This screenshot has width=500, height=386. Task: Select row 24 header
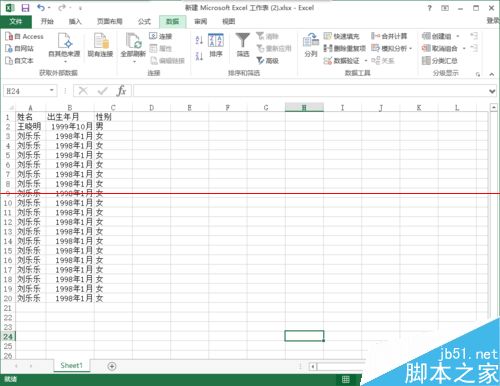8,336
